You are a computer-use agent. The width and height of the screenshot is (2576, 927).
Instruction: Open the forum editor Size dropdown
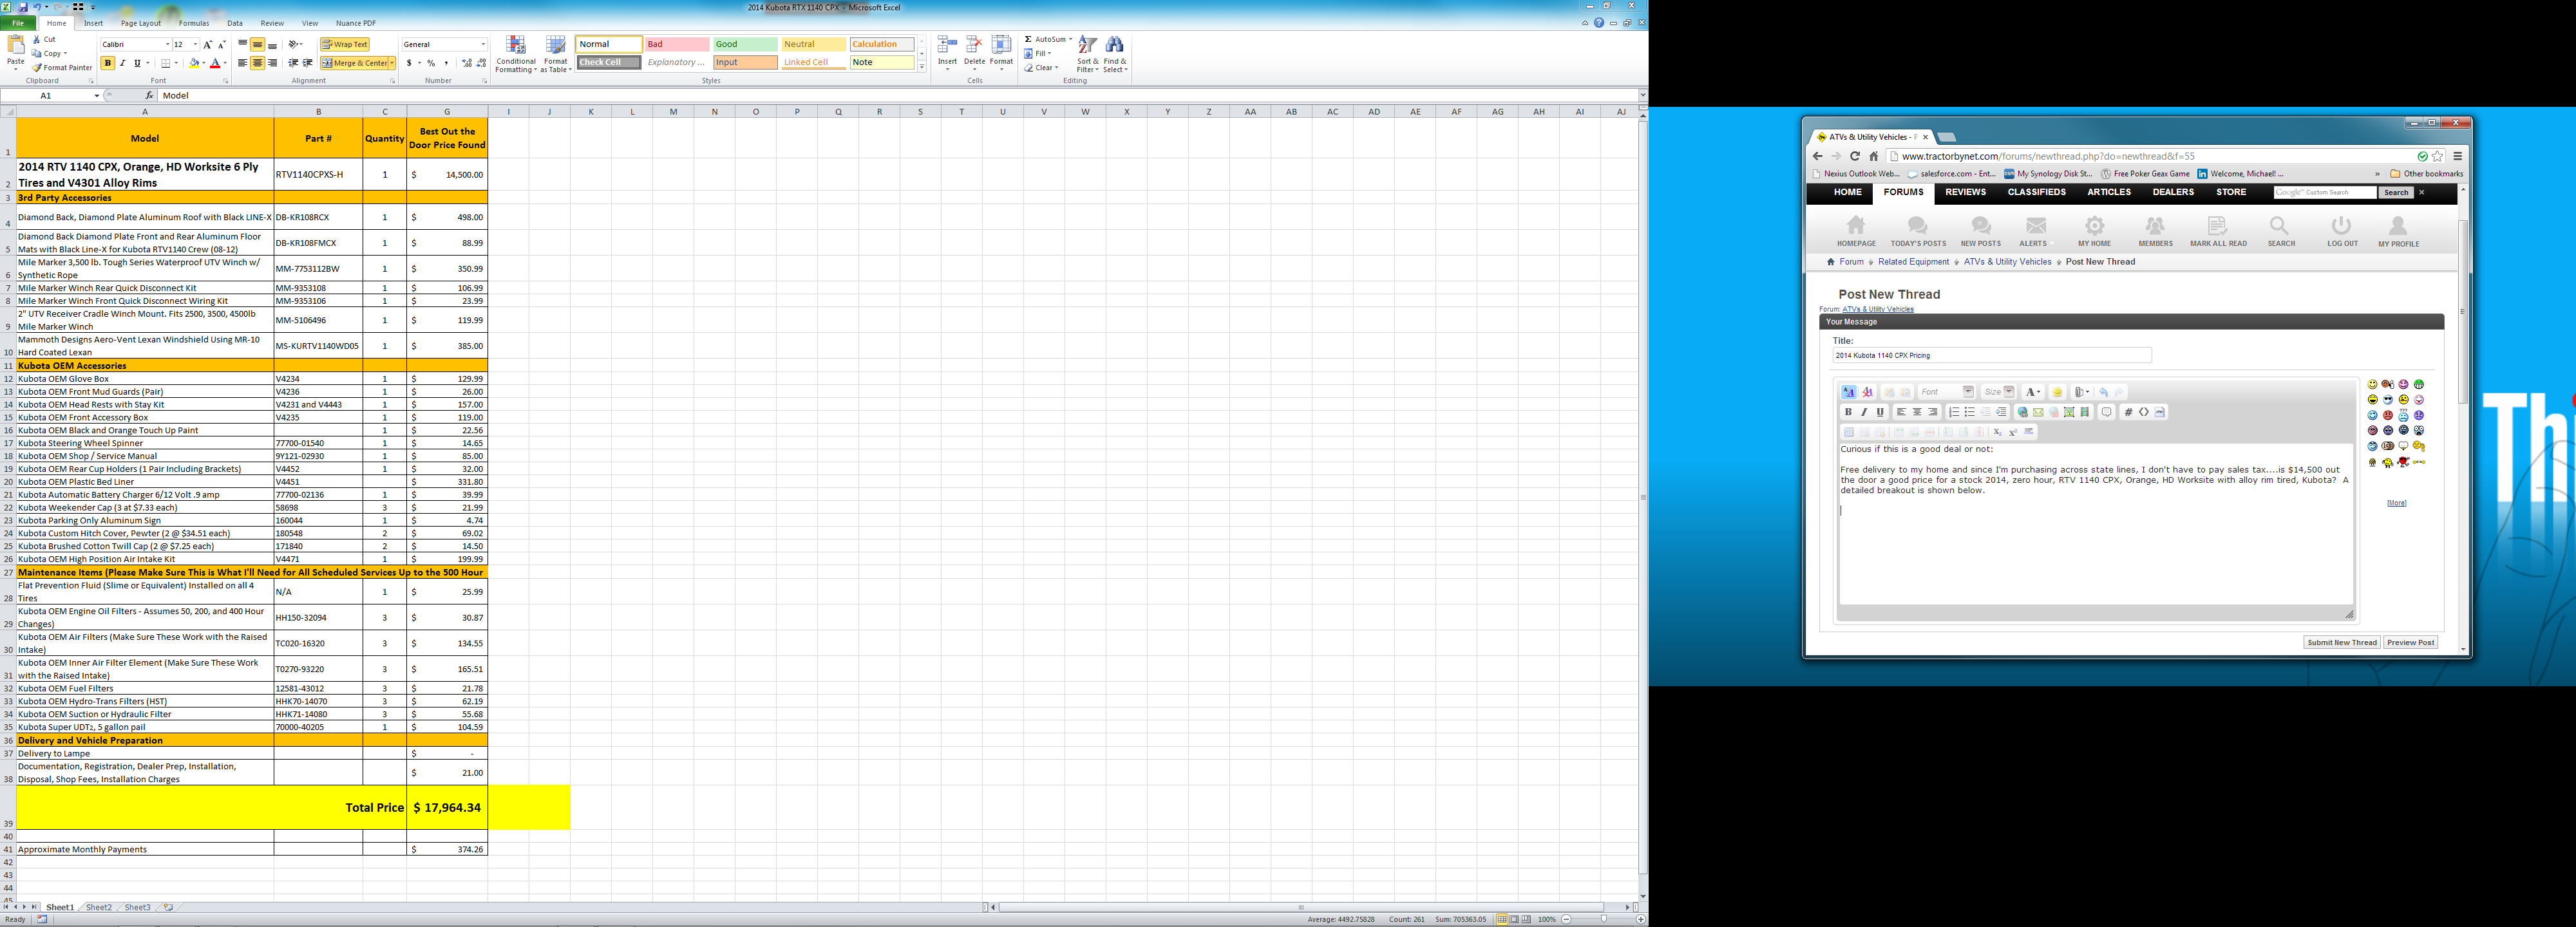point(2009,392)
